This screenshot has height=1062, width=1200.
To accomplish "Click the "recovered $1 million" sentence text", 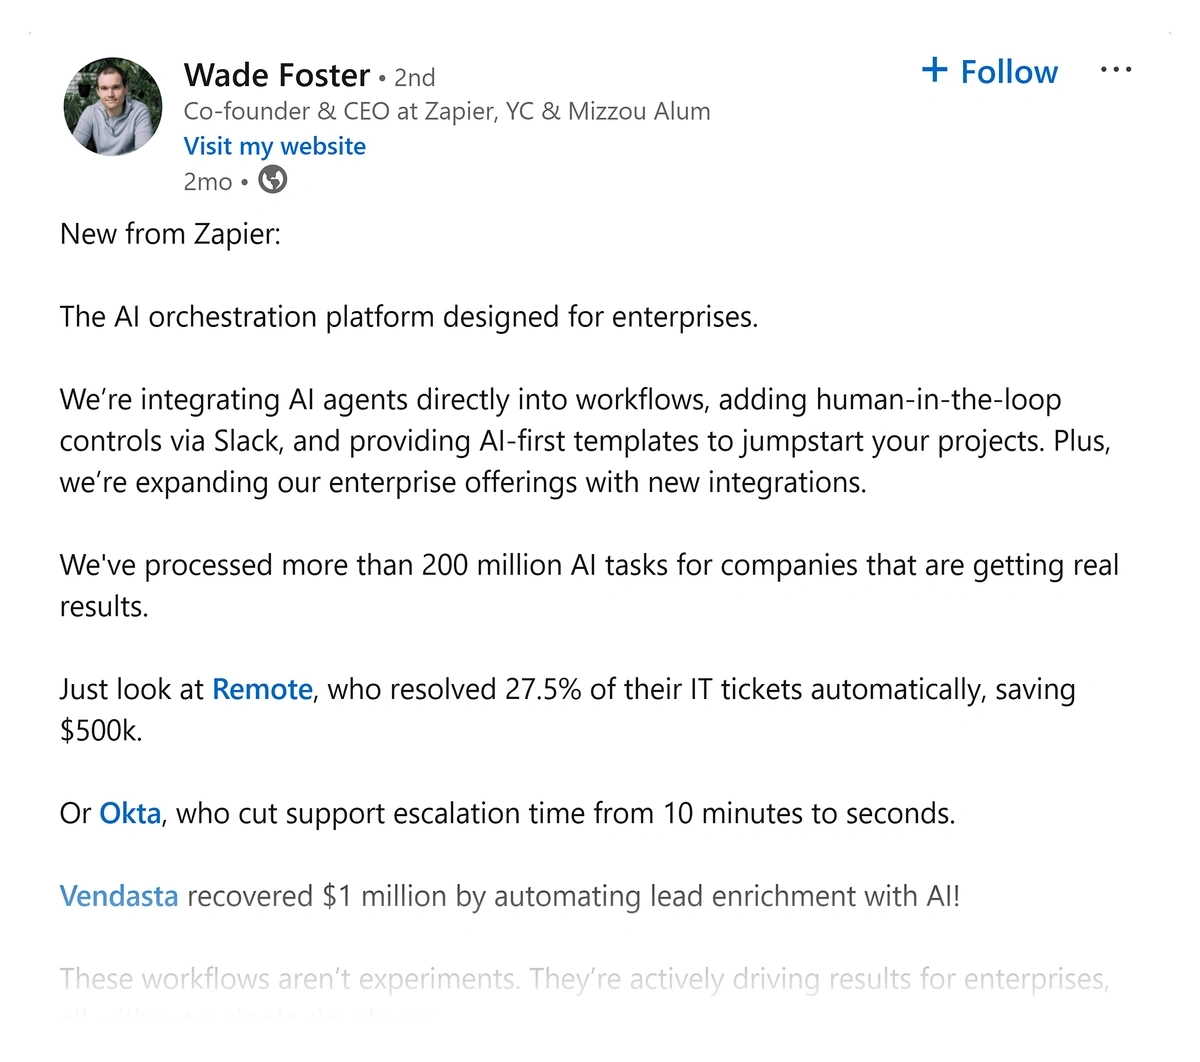I will click(573, 896).
